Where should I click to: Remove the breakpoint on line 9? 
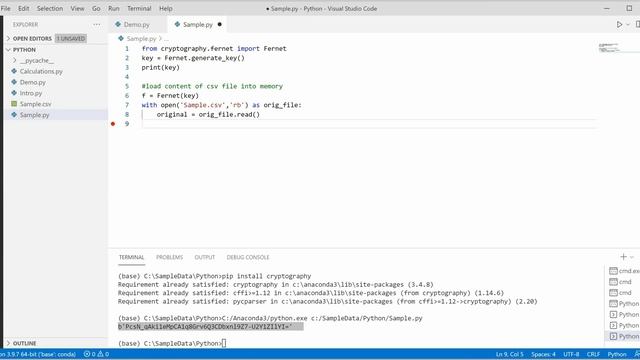pos(113,124)
